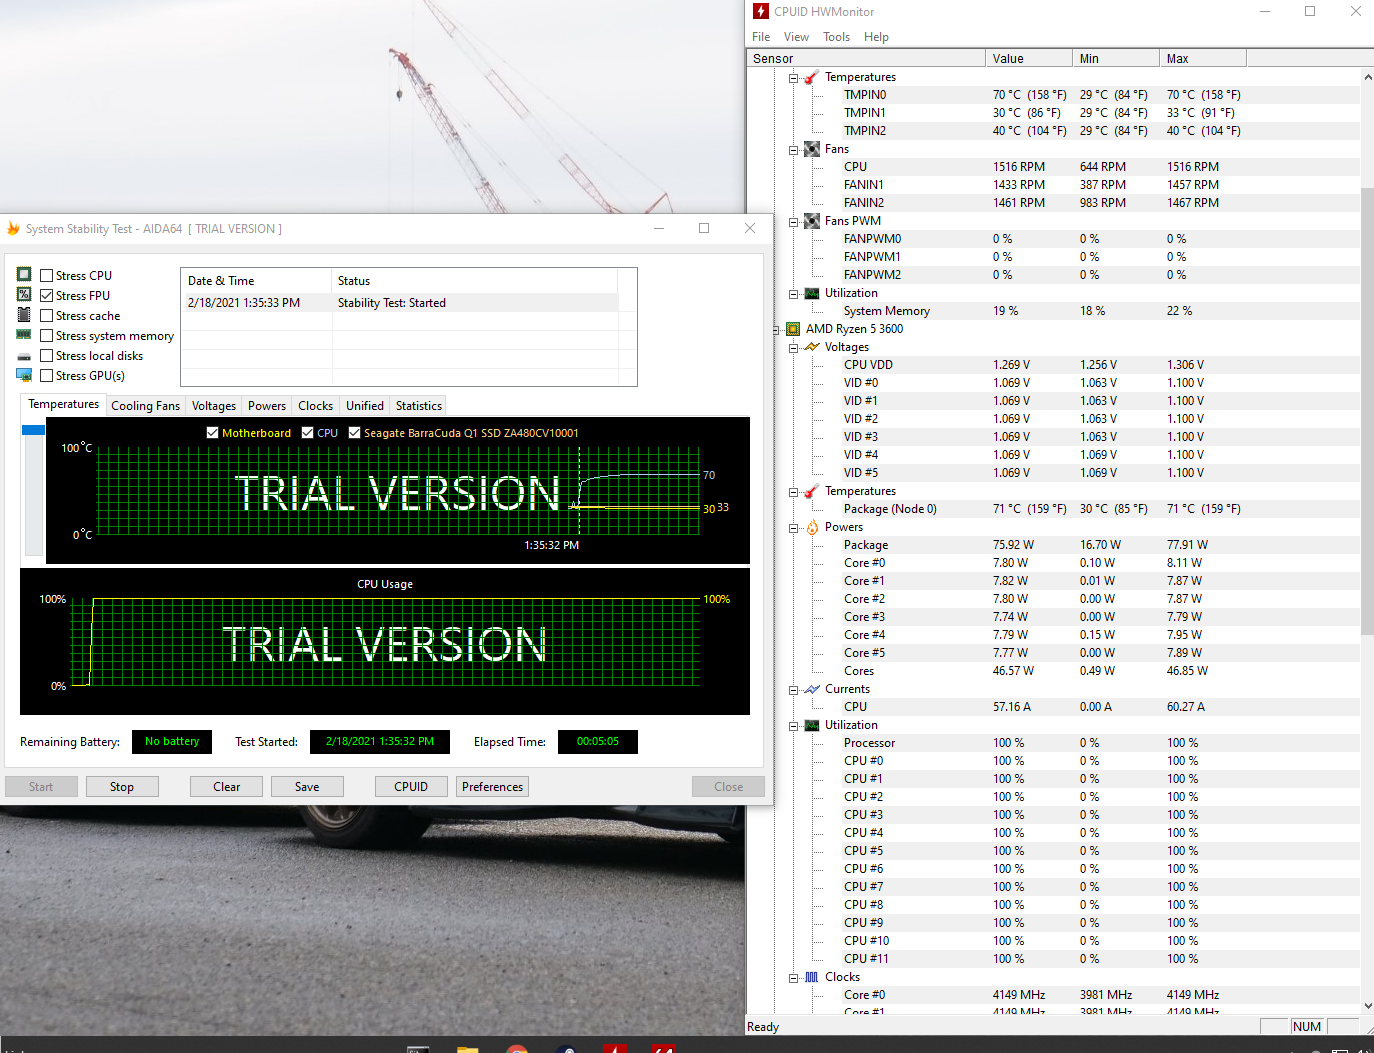Stop the stability test
This screenshot has height=1053, width=1374.
(122, 787)
